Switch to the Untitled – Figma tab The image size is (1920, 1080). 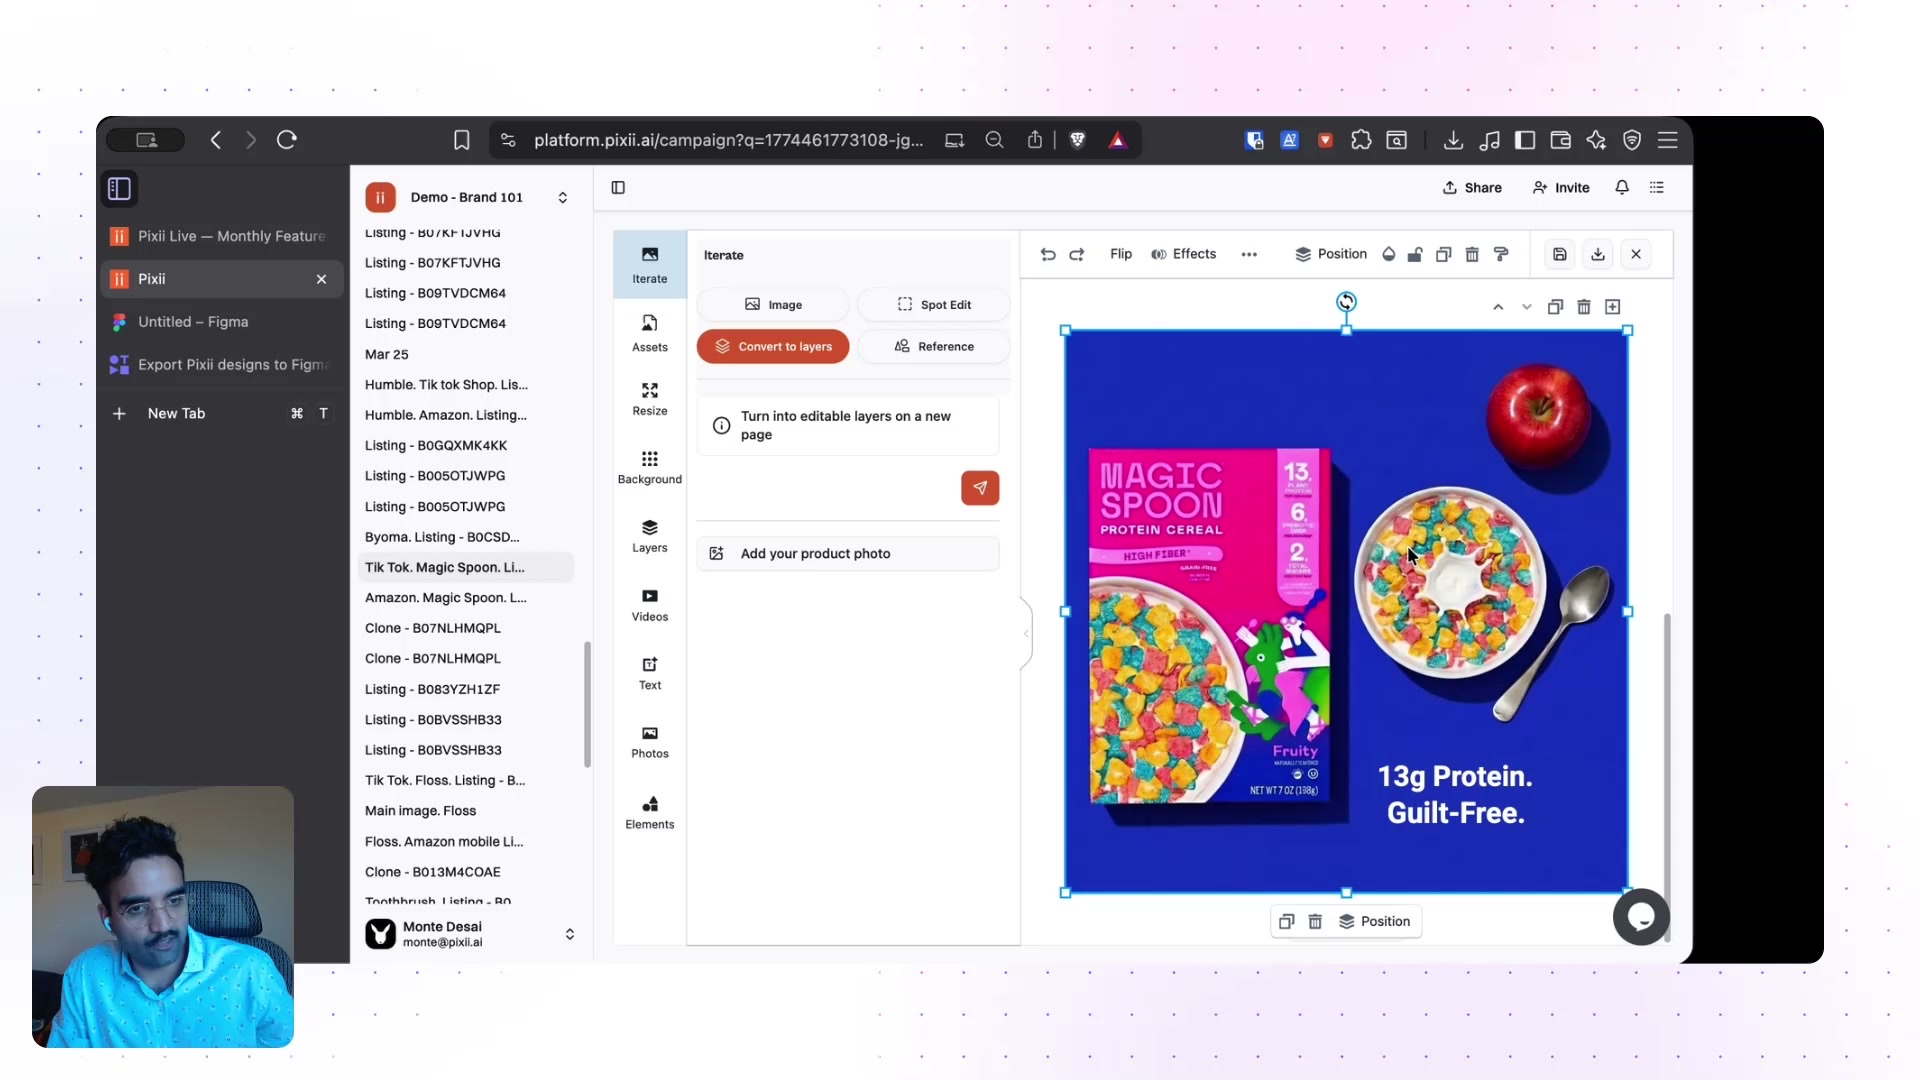(222, 322)
